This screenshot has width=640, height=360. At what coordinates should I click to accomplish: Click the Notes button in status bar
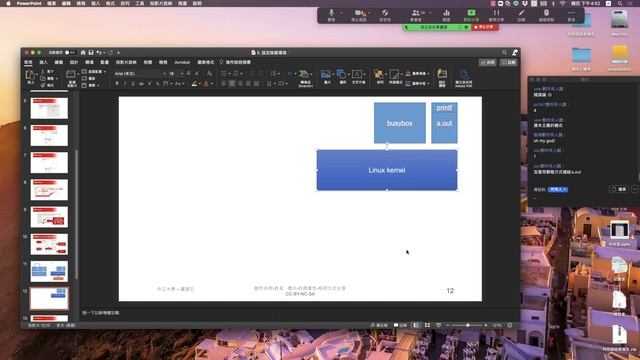coord(379,325)
